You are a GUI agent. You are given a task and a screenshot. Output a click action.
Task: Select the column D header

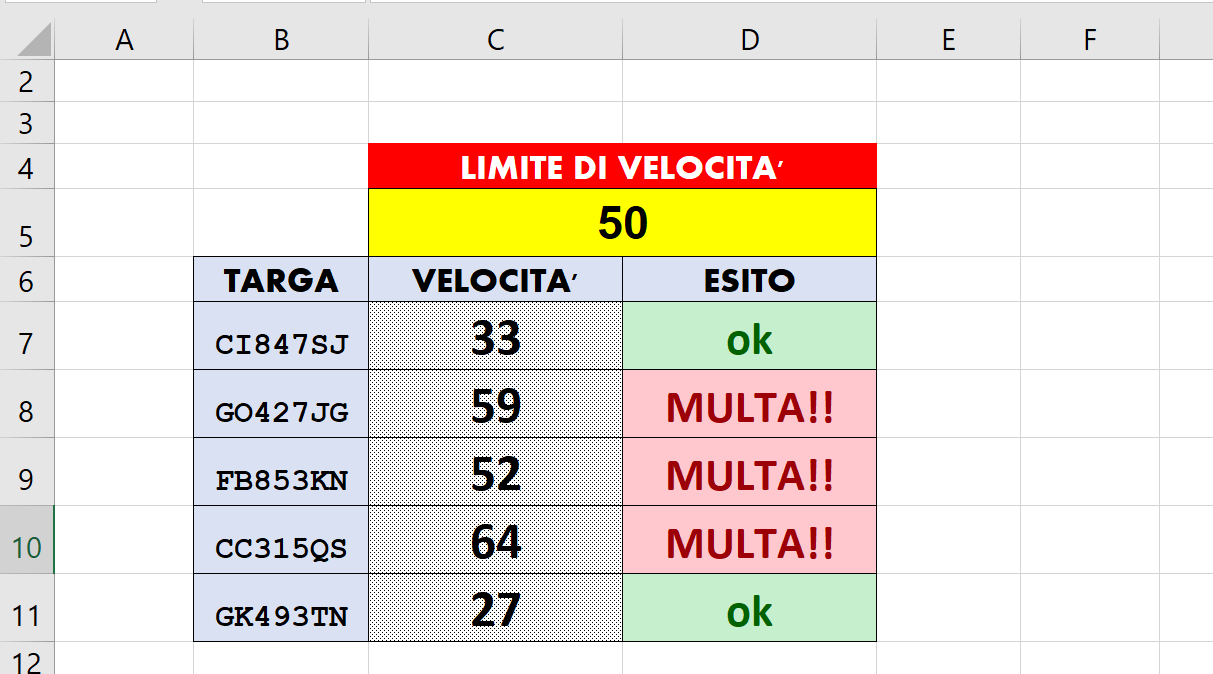click(749, 40)
